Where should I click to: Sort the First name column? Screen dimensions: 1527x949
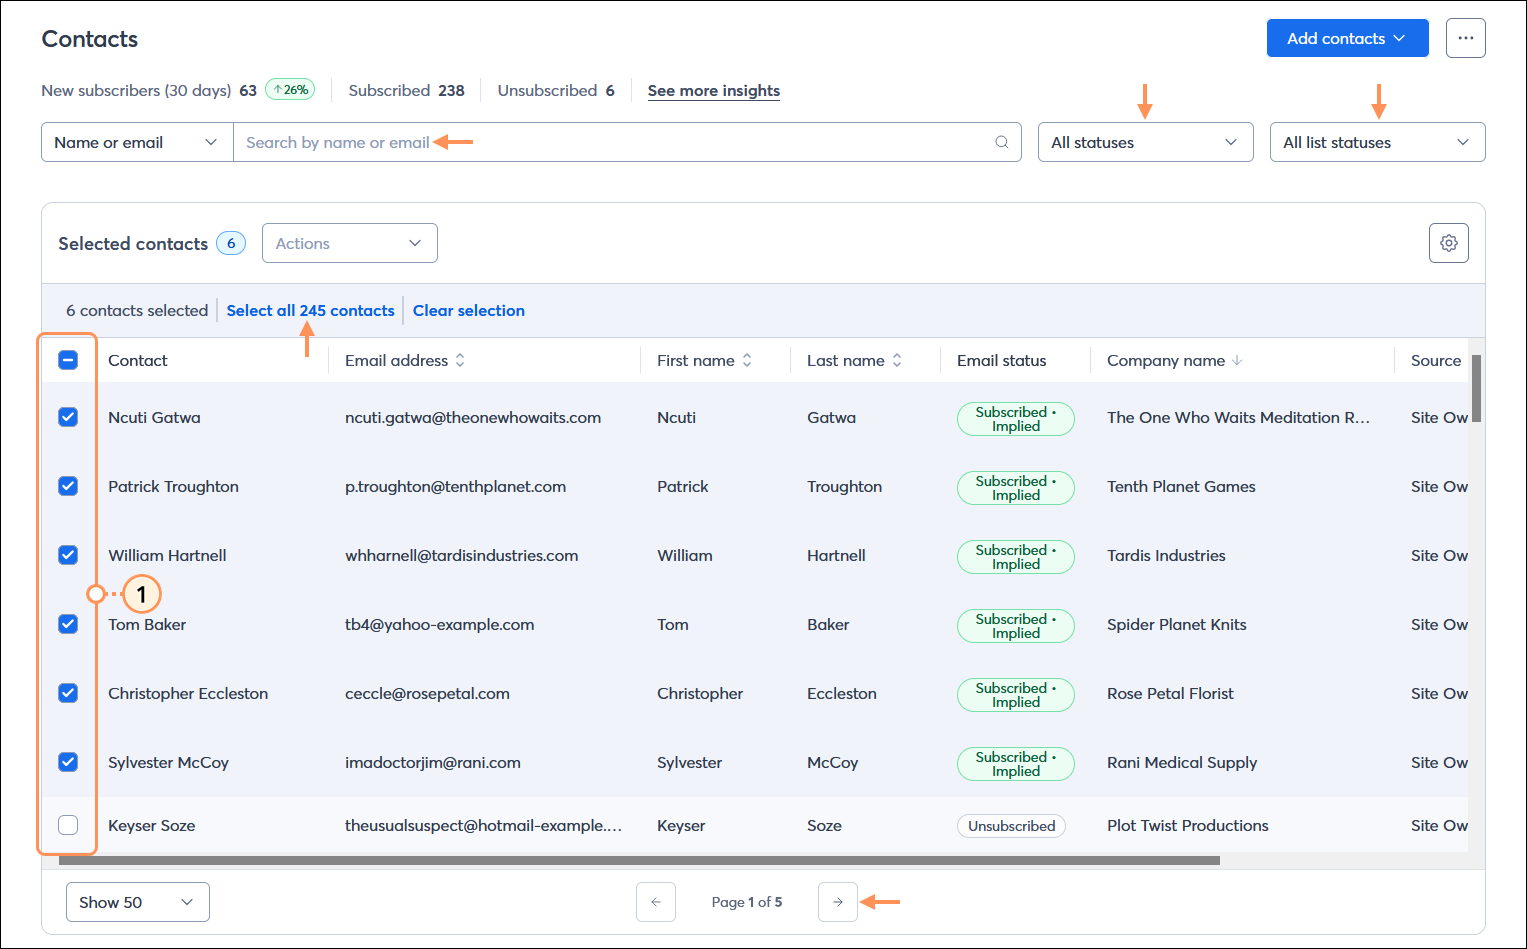pos(744,360)
